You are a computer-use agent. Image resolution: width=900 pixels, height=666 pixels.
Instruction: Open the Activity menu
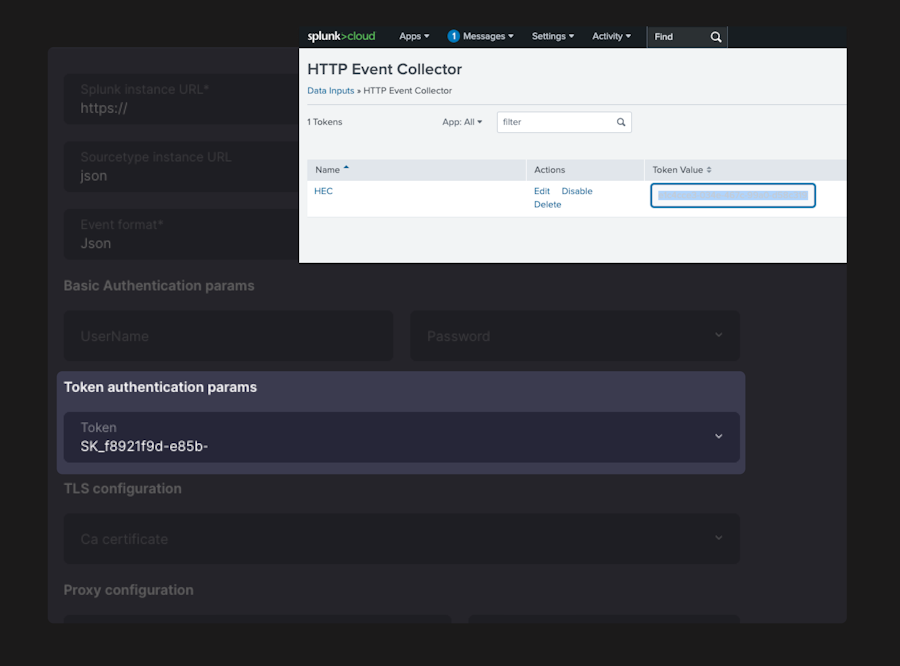pos(611,36)
